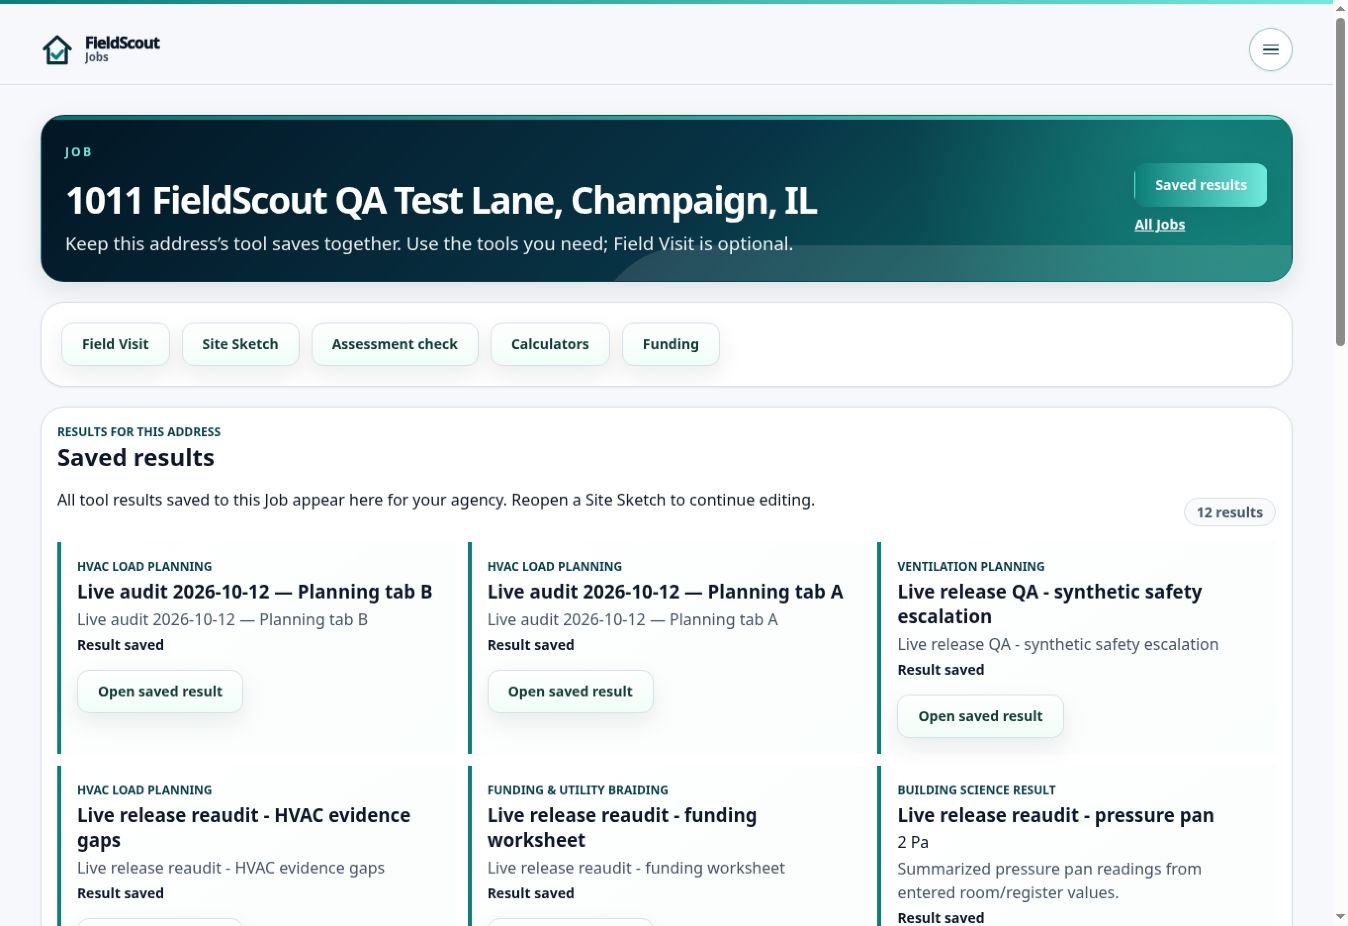Click the pressure pan summary description

pos(1050,881)
